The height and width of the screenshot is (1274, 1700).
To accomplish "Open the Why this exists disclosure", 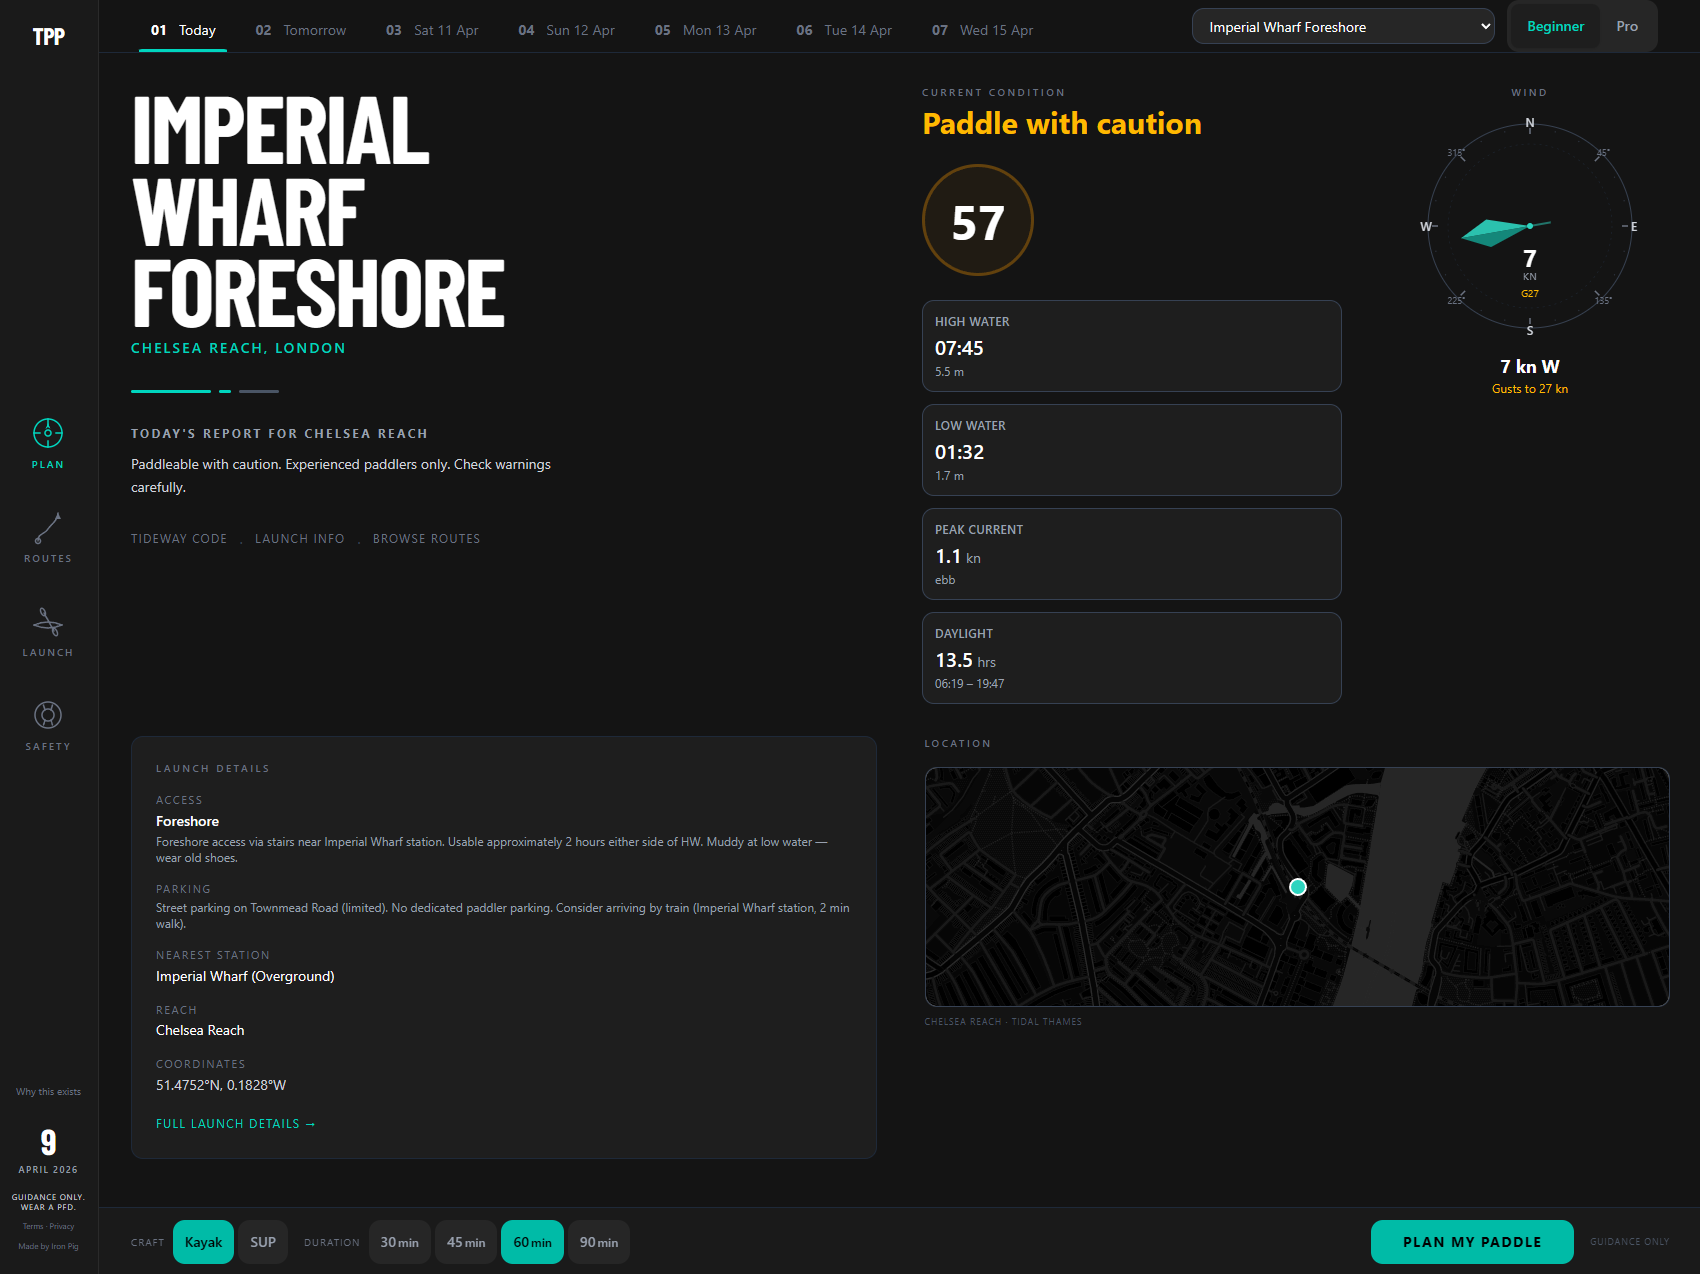I will click(47, 1091).
